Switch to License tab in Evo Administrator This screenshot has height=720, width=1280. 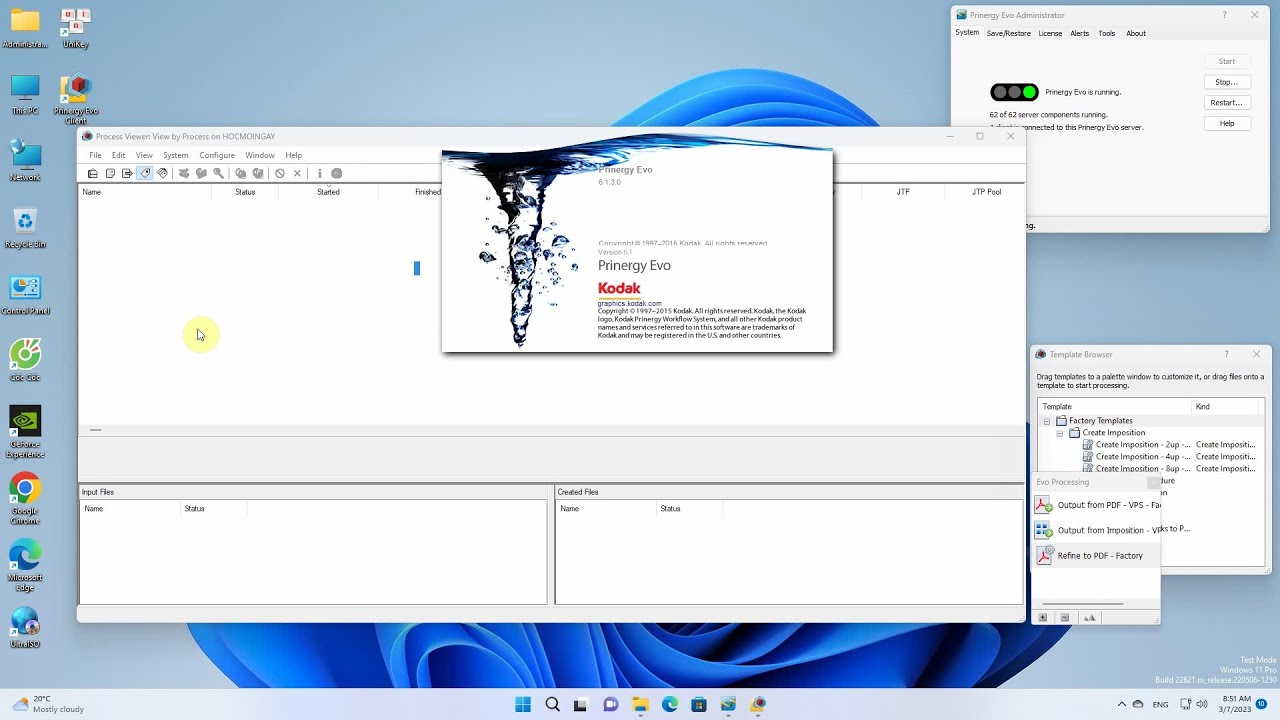pos(1050,34)
